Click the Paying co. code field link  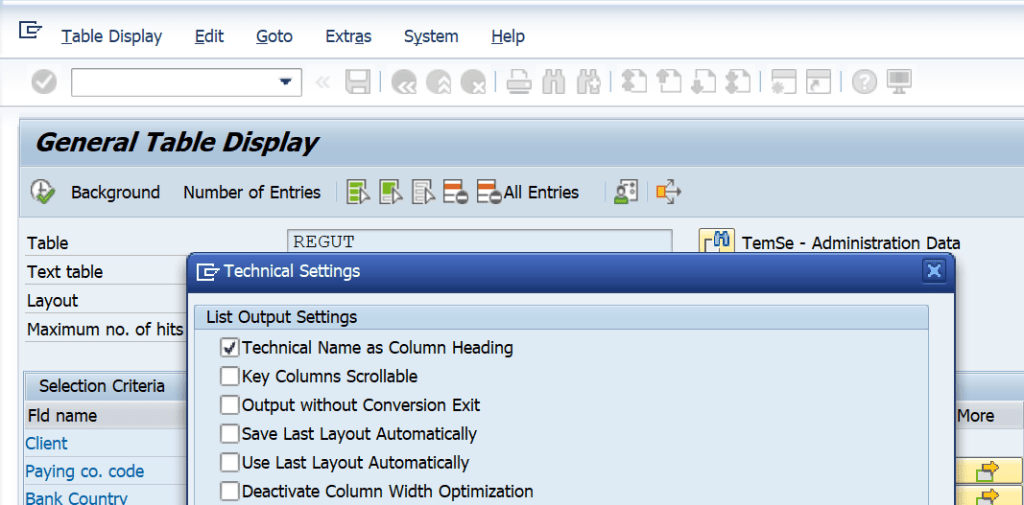click(85, 472)
